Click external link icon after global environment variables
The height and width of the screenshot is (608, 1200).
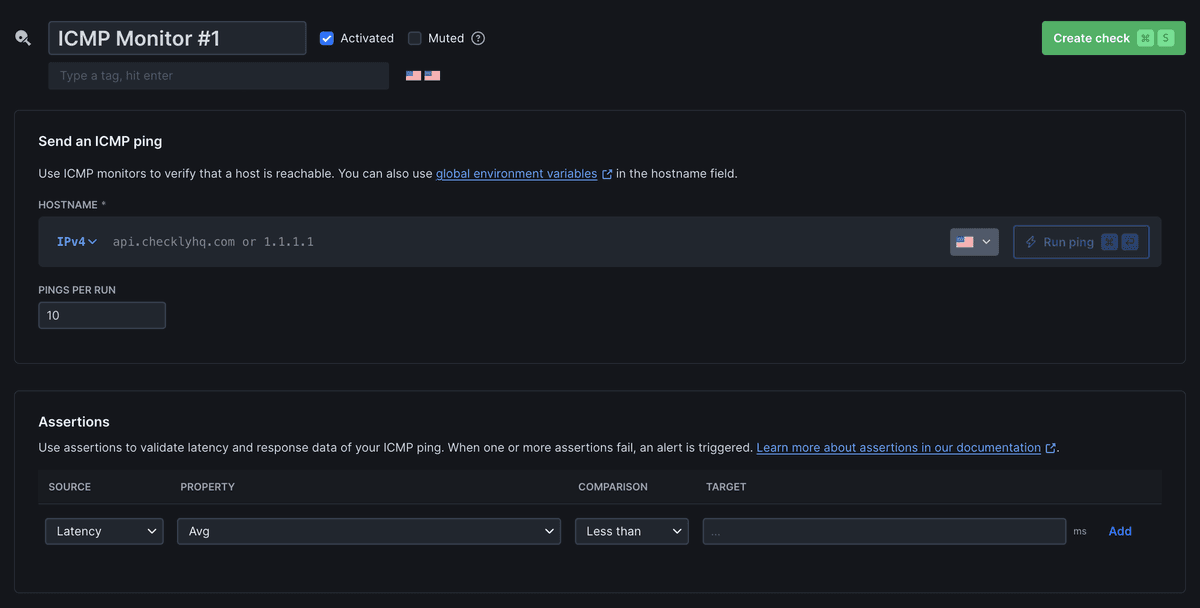pos(607,174)
